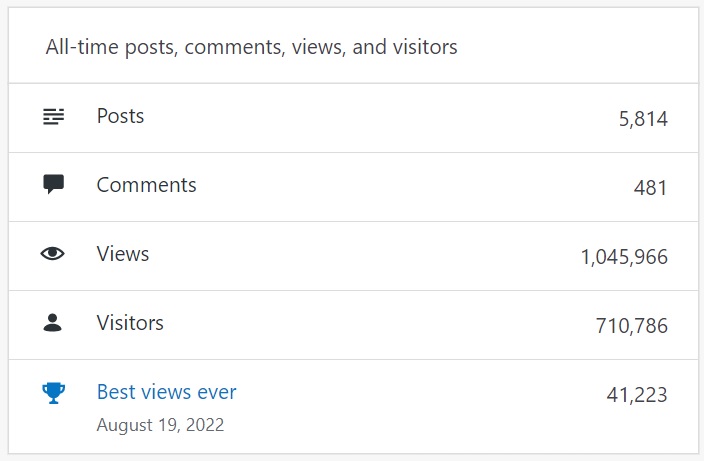Click the All-time stats card heading
The width and height of the screenshot is (704, 461).
[251, 47]
